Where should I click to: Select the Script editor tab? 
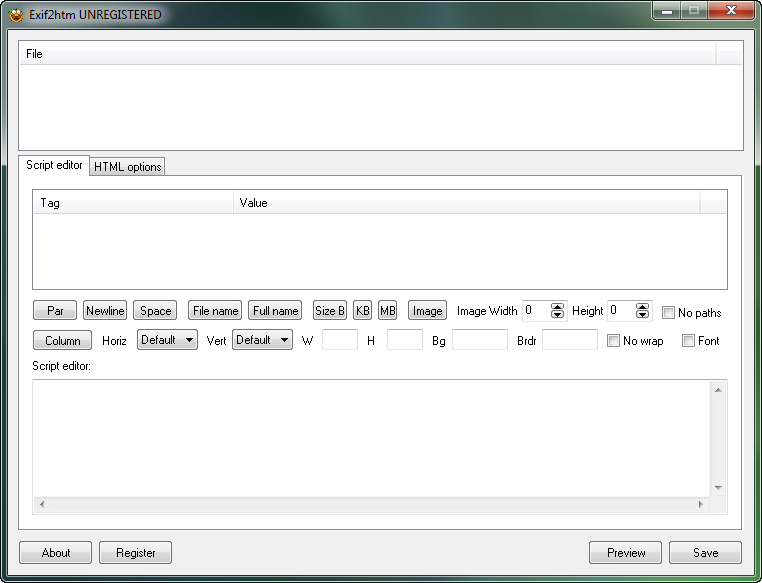click(x=54, y=165)
